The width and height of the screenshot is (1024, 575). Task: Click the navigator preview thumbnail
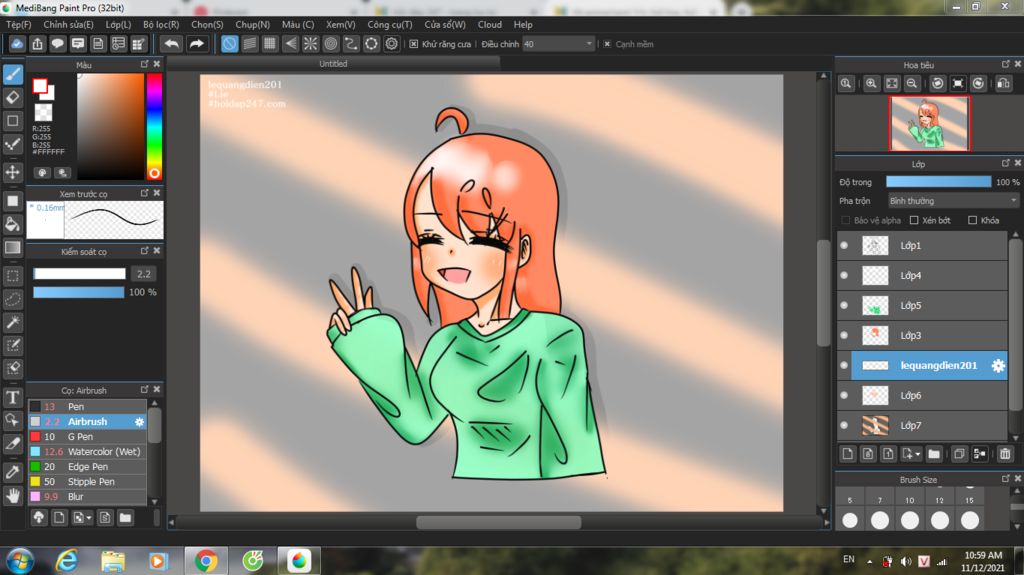[929, 123]
